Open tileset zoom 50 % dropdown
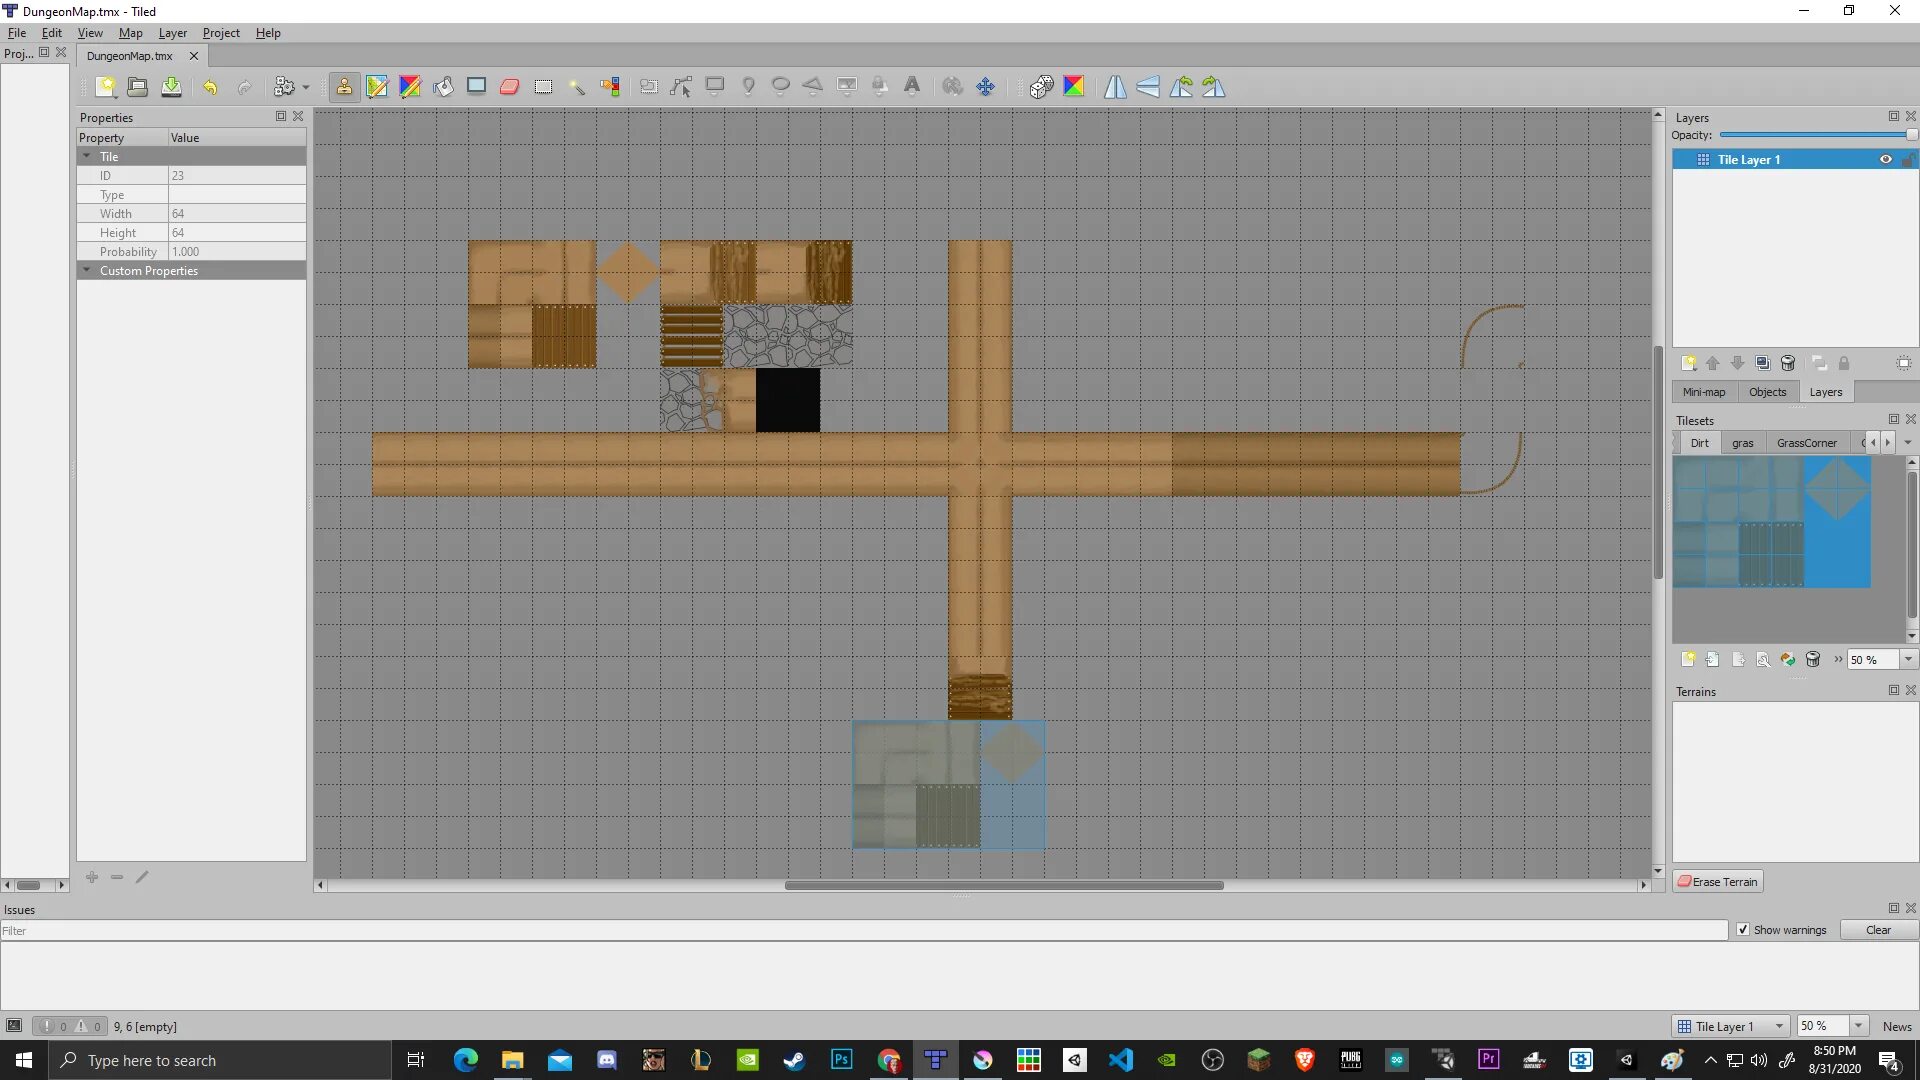Screen dimensions: 1920x1080 point(1908,660)
